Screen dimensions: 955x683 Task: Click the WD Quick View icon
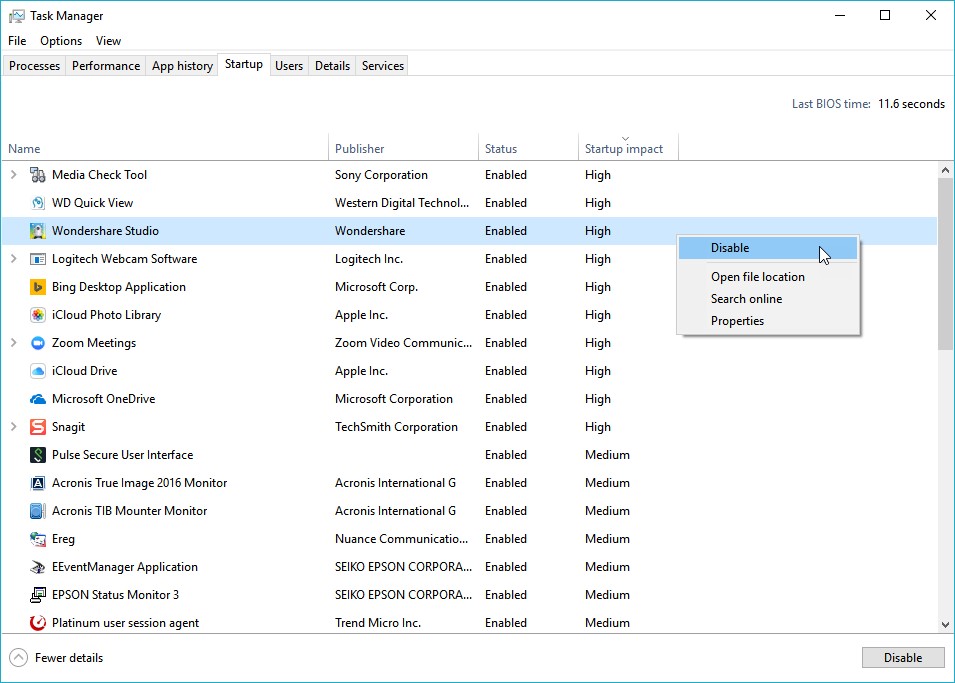pyautogui.click(x=38, y=203)
